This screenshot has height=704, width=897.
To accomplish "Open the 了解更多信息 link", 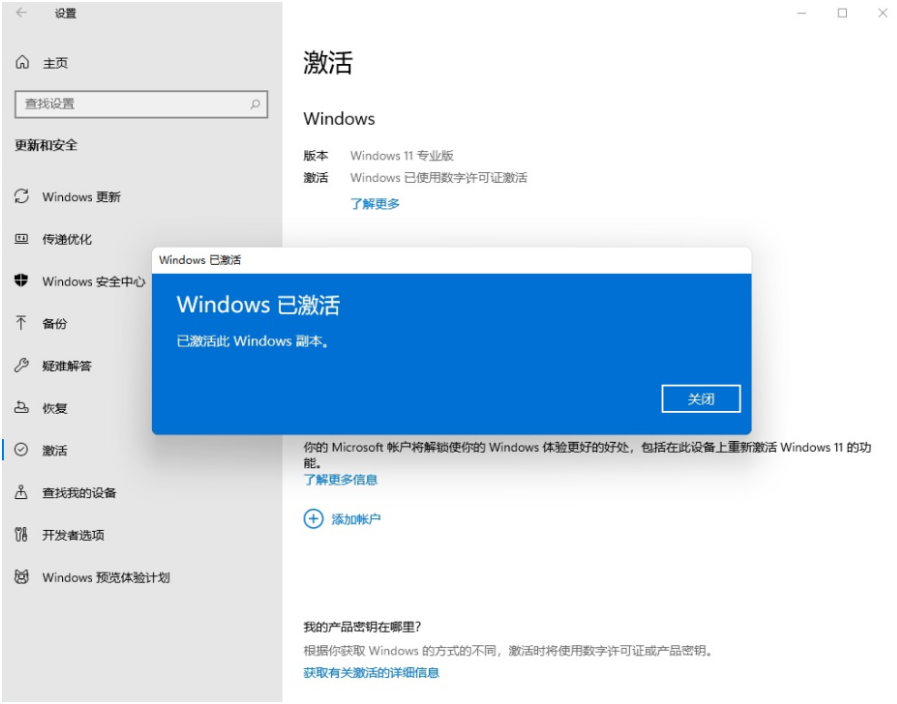I will (340, 479).
